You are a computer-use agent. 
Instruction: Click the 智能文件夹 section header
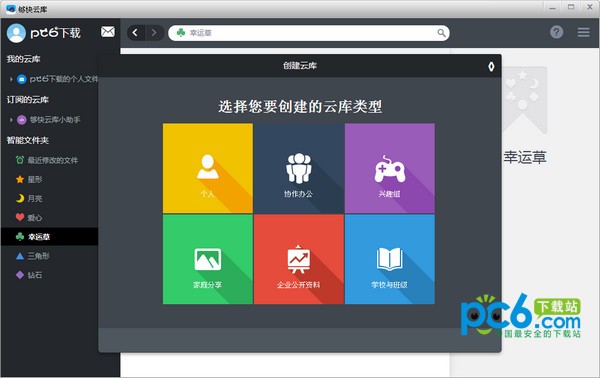tap(28, 140)
